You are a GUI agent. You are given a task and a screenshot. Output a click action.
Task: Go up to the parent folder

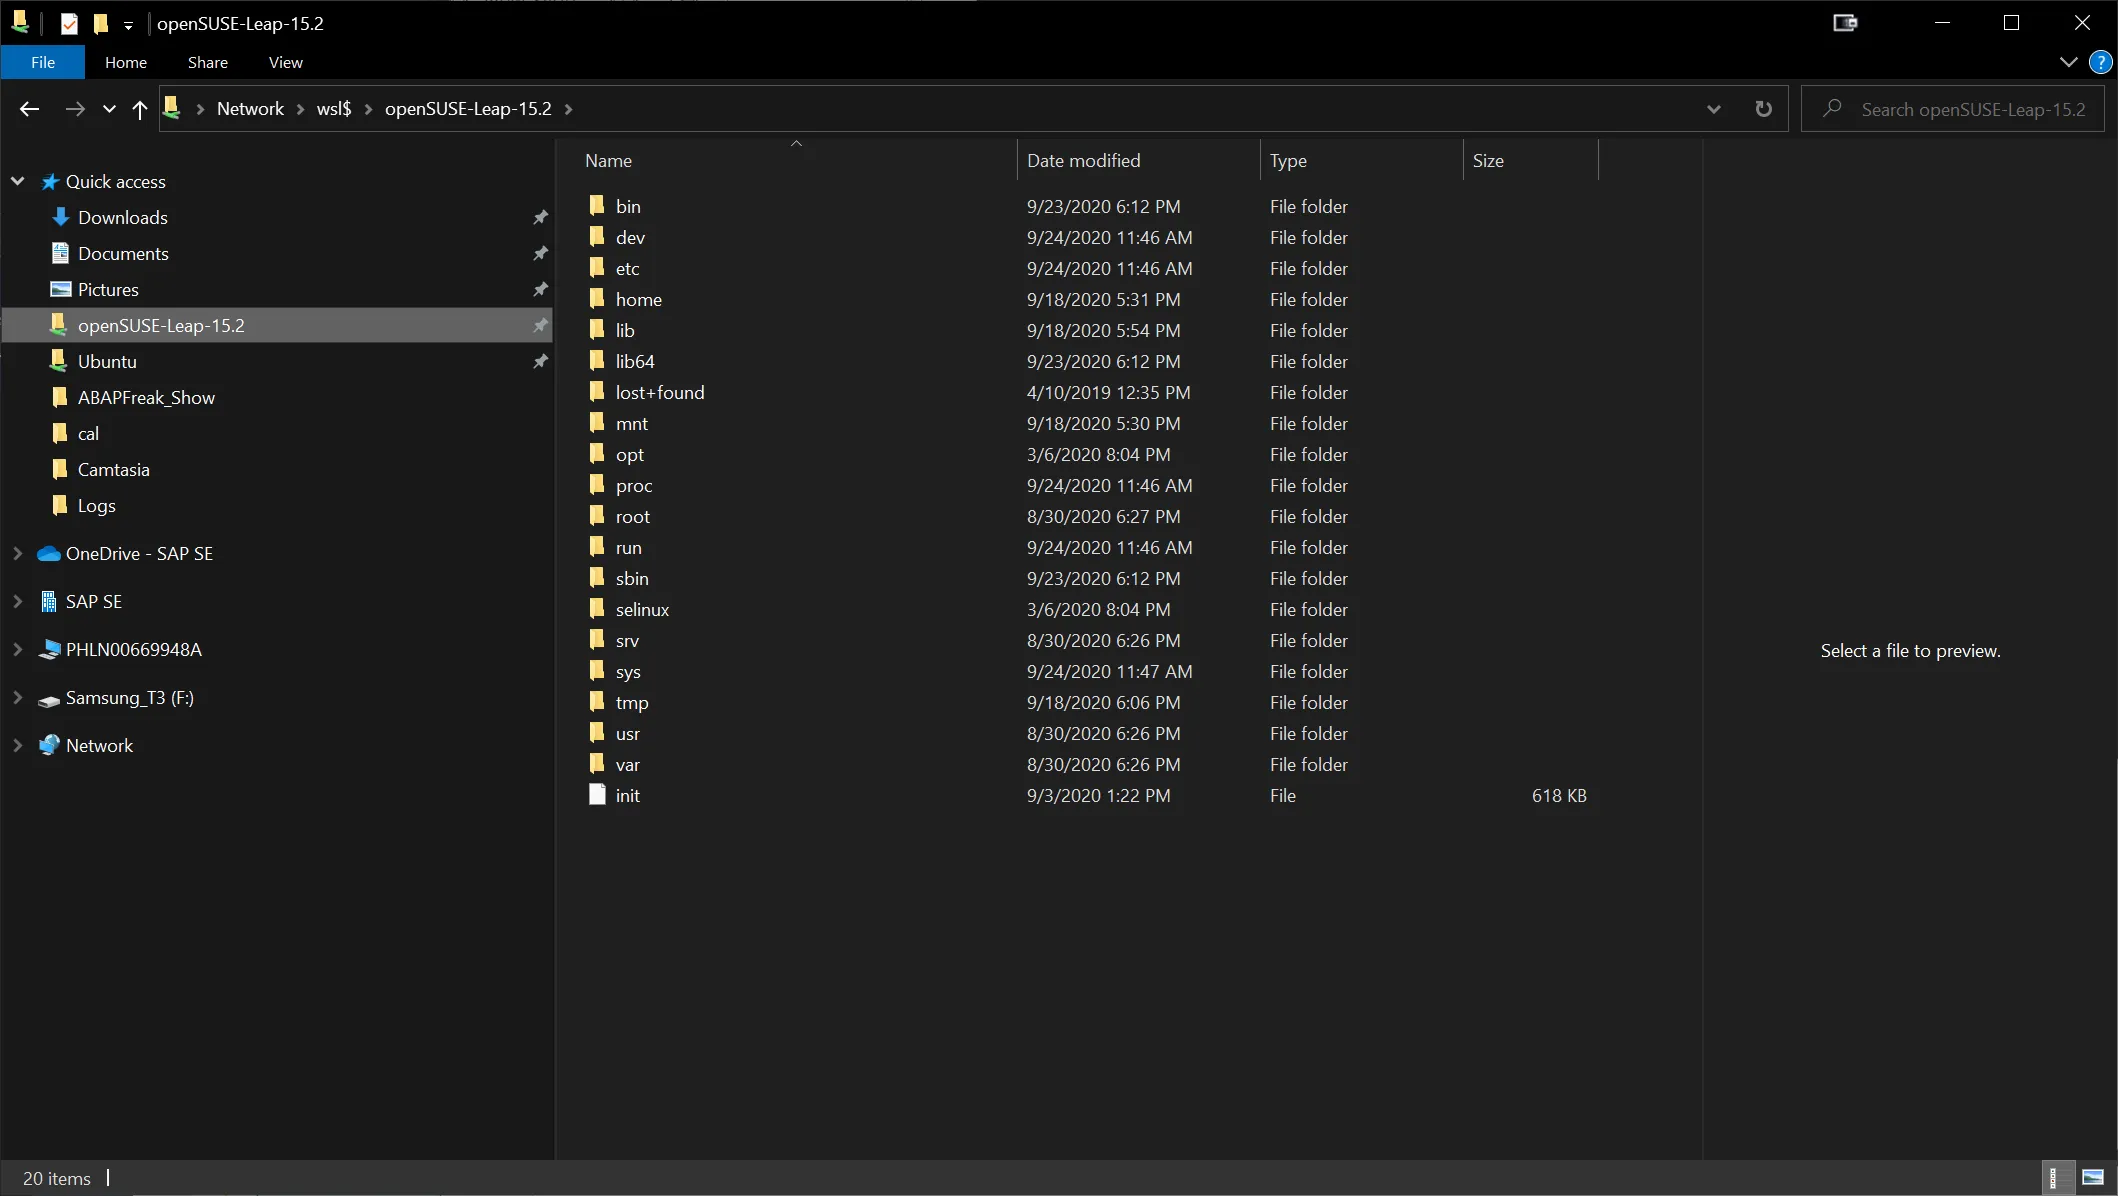[140, 109]
